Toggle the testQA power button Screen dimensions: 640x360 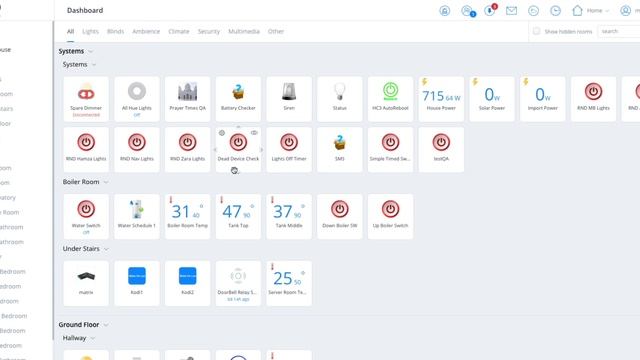[441, 142]
